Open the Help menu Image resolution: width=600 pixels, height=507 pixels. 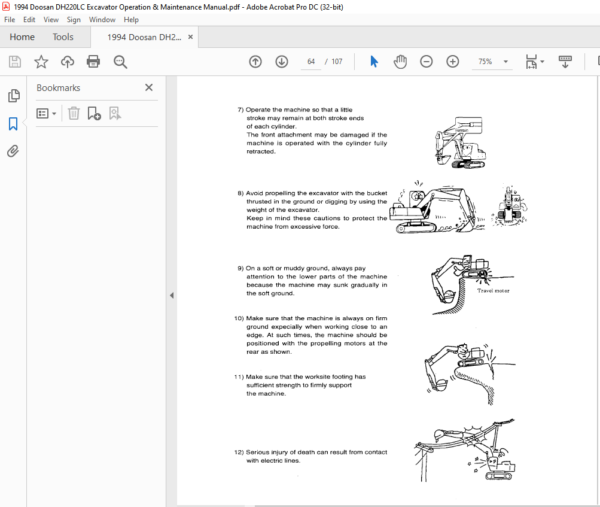[131, 20]
